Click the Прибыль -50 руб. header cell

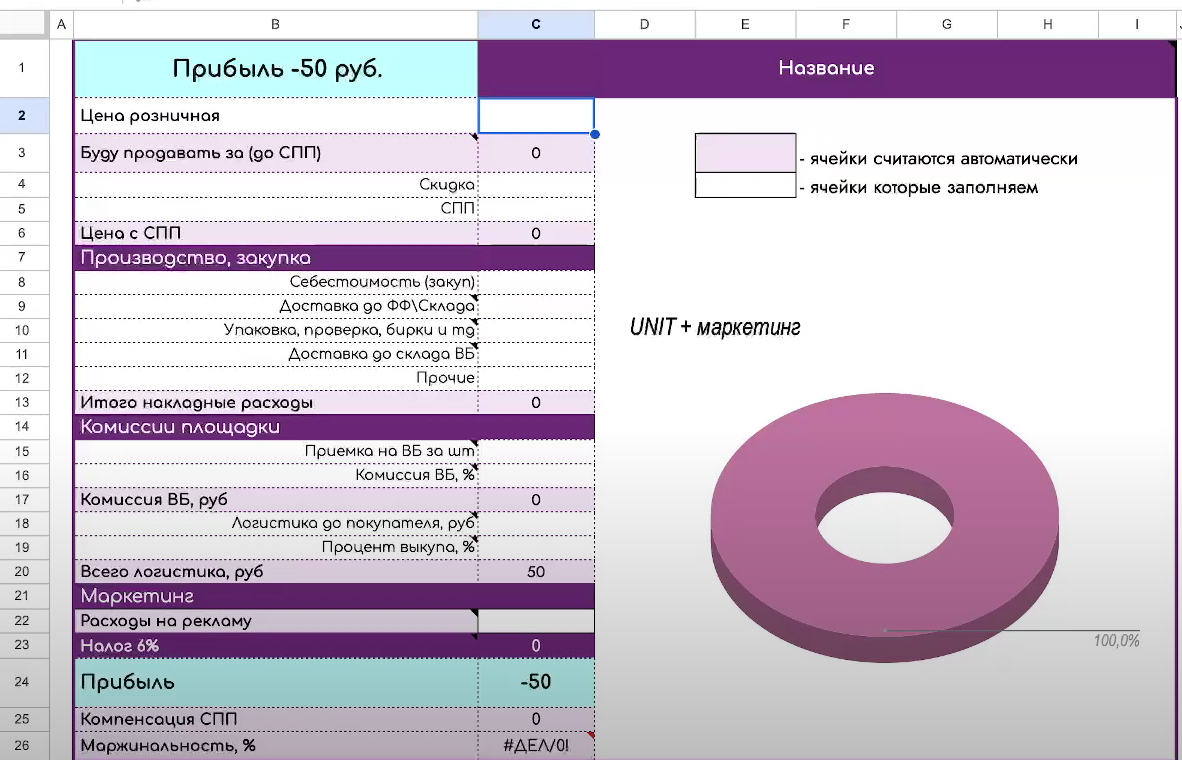(276, 69)
